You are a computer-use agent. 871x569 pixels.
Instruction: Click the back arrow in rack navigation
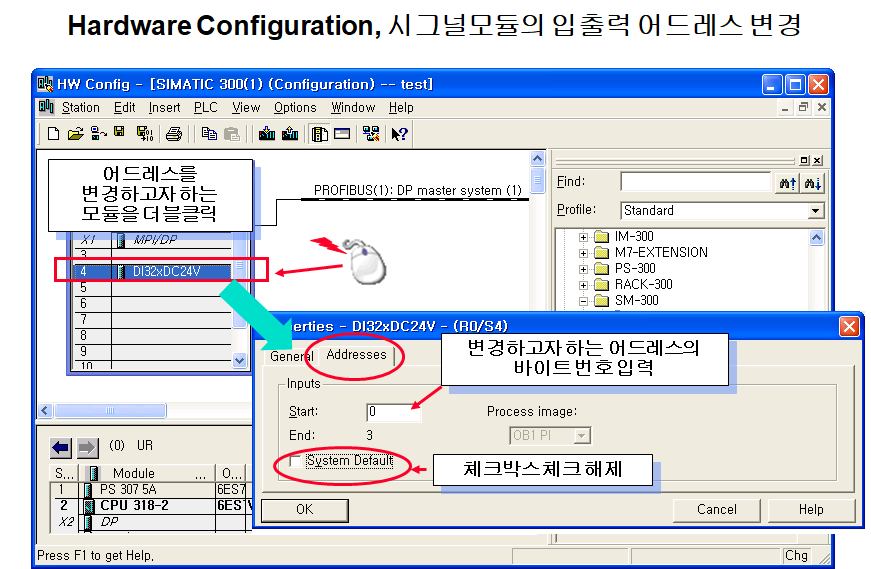point(61,447)
